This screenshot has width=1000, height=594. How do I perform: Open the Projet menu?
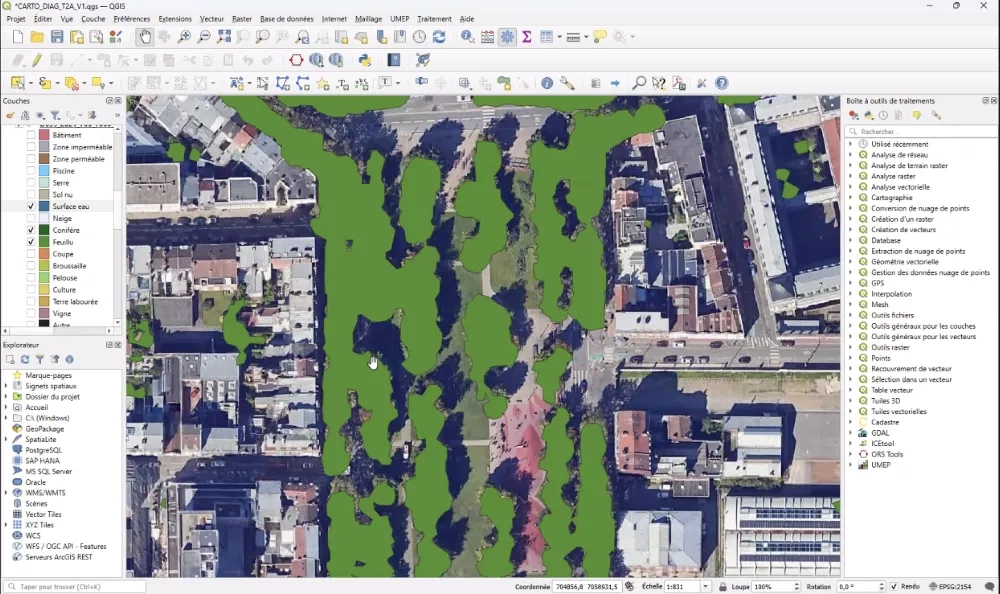[16, 19]
